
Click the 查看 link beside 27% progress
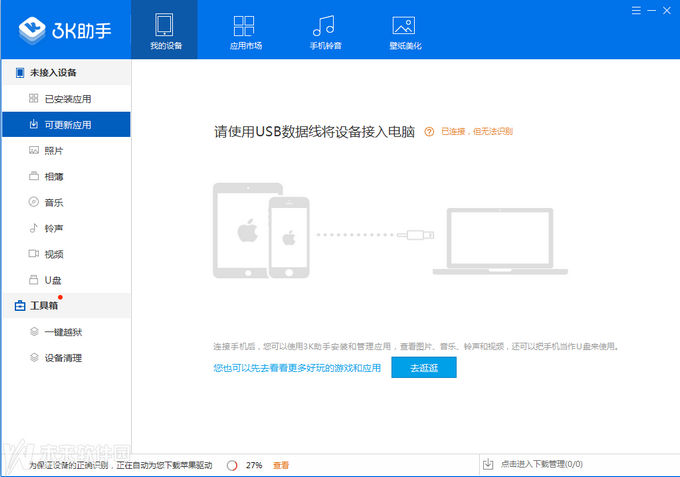tap(281, 465)
